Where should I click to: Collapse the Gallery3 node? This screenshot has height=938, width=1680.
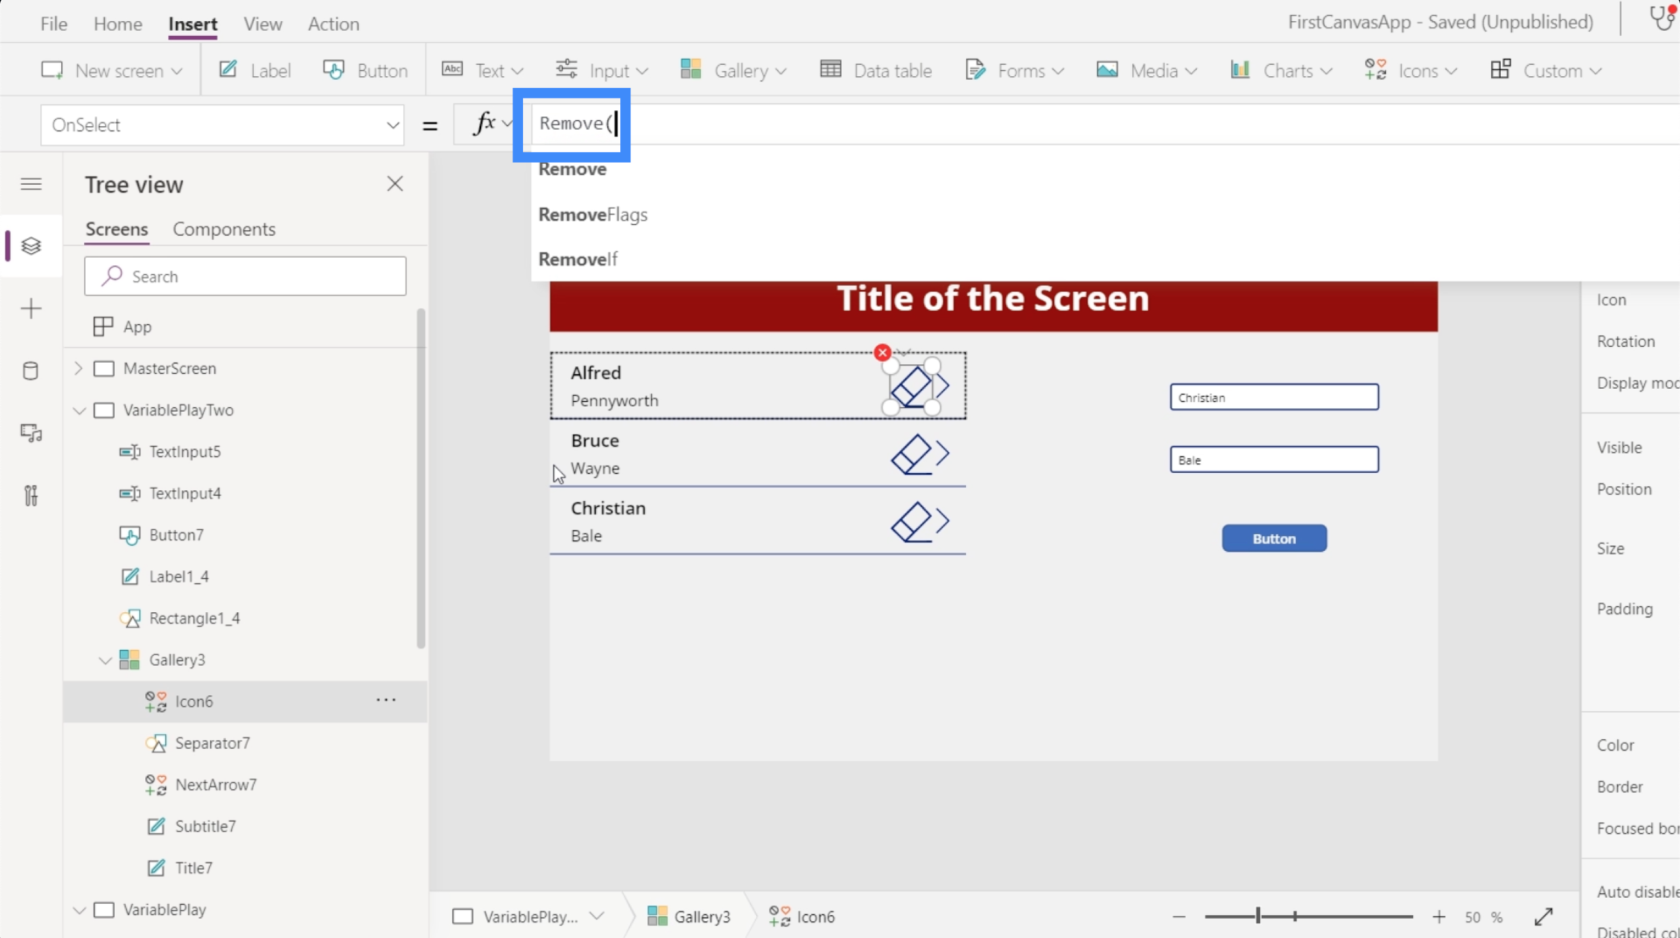point(105,660)
